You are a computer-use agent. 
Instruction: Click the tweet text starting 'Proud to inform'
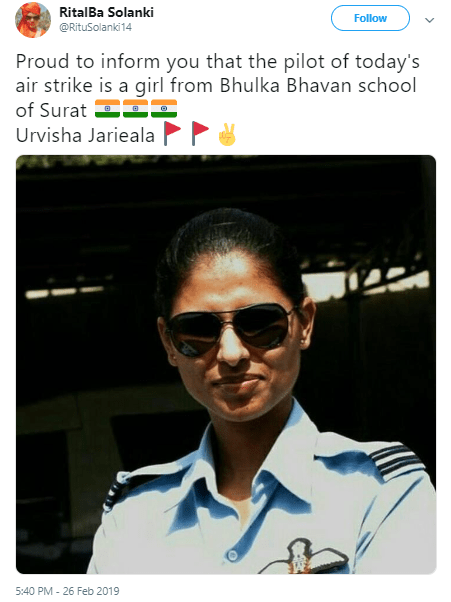click(x=218, y=98)
